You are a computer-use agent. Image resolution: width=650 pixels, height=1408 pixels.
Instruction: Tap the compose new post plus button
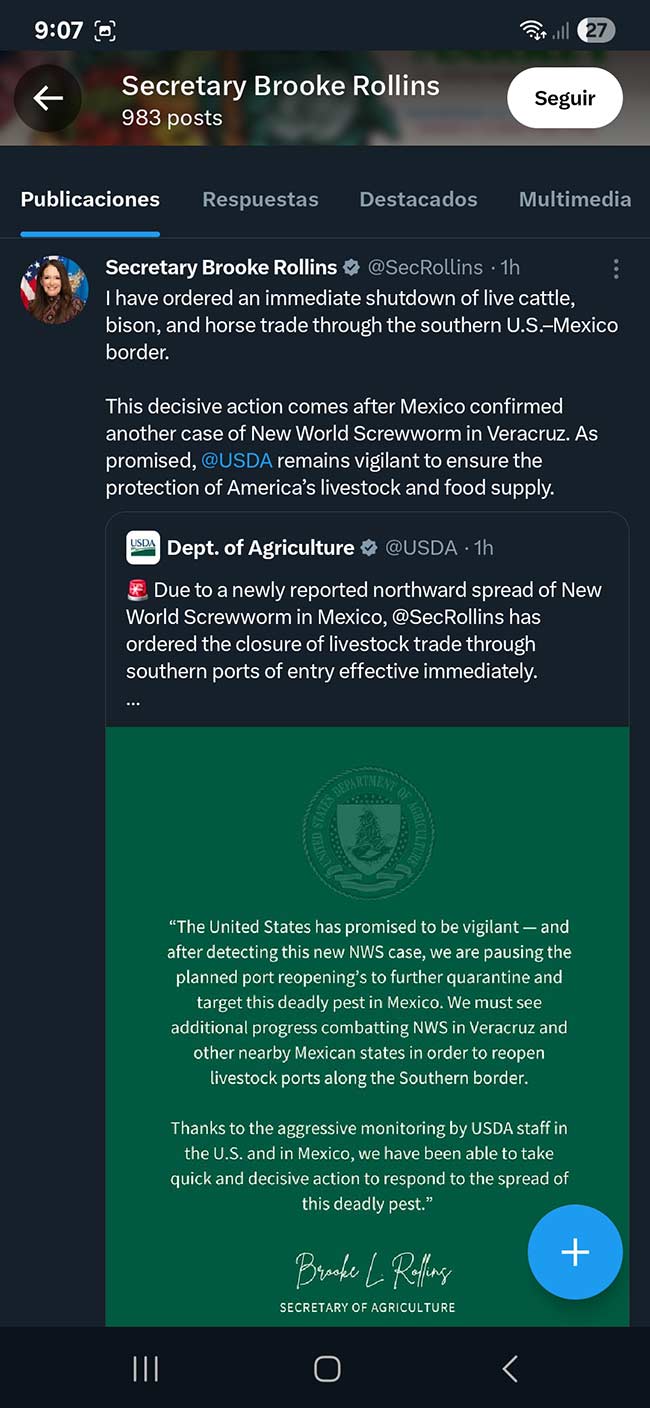coord(575,1252)
